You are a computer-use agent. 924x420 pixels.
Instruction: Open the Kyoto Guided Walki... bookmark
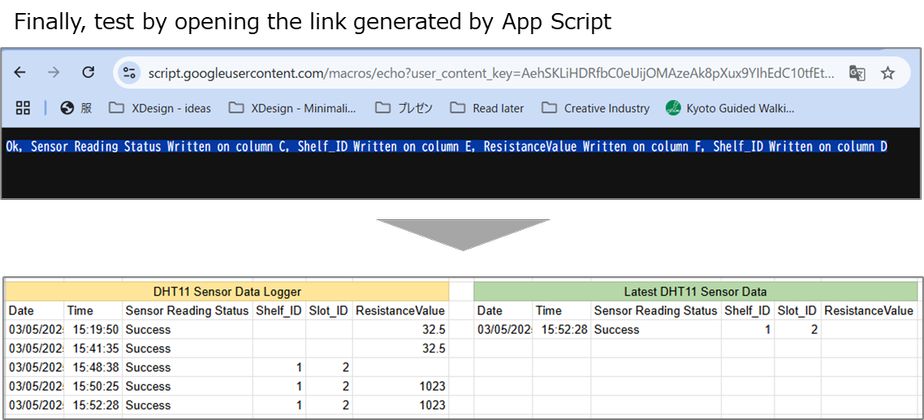(x=730, y=108)
